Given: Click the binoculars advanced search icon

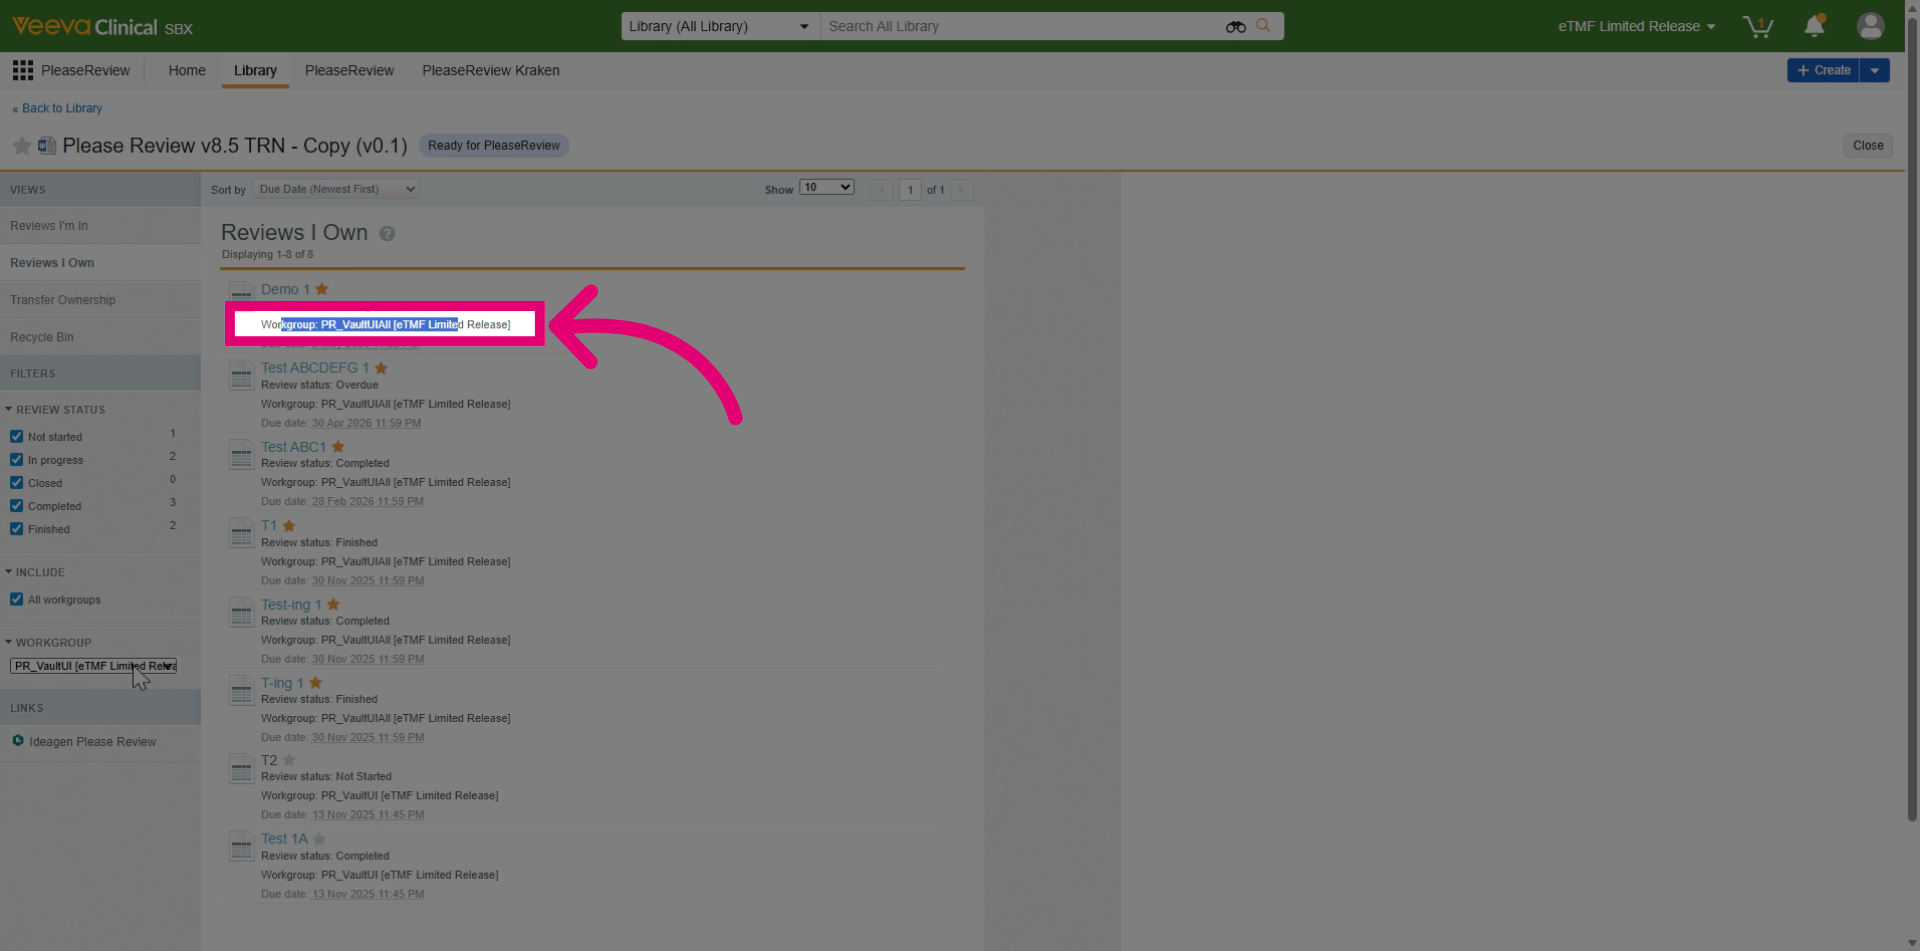Looking at the screenshot, I should [1235, 27].
